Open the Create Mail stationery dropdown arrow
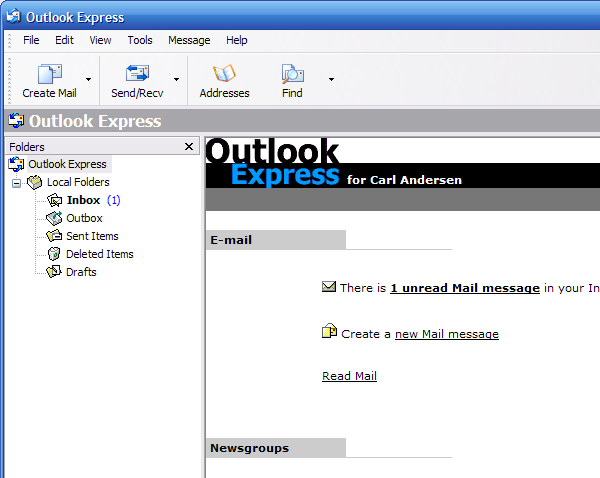 pos(88,80)
